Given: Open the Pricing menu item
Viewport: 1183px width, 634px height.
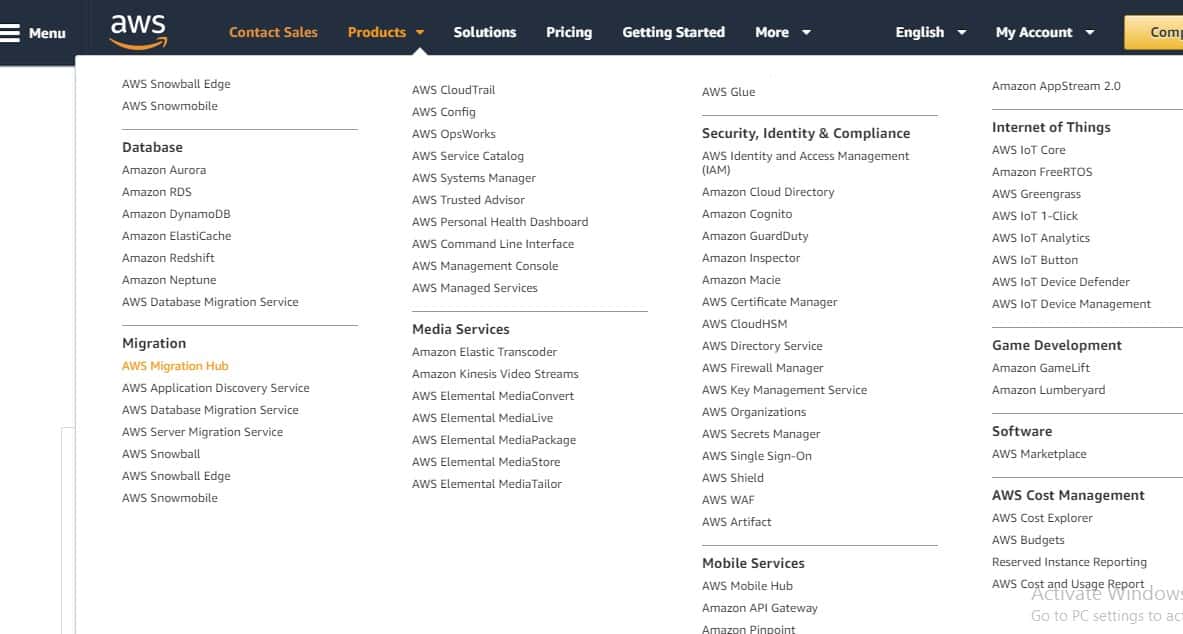Looking at the screenshot, I should tap(569, 31).
